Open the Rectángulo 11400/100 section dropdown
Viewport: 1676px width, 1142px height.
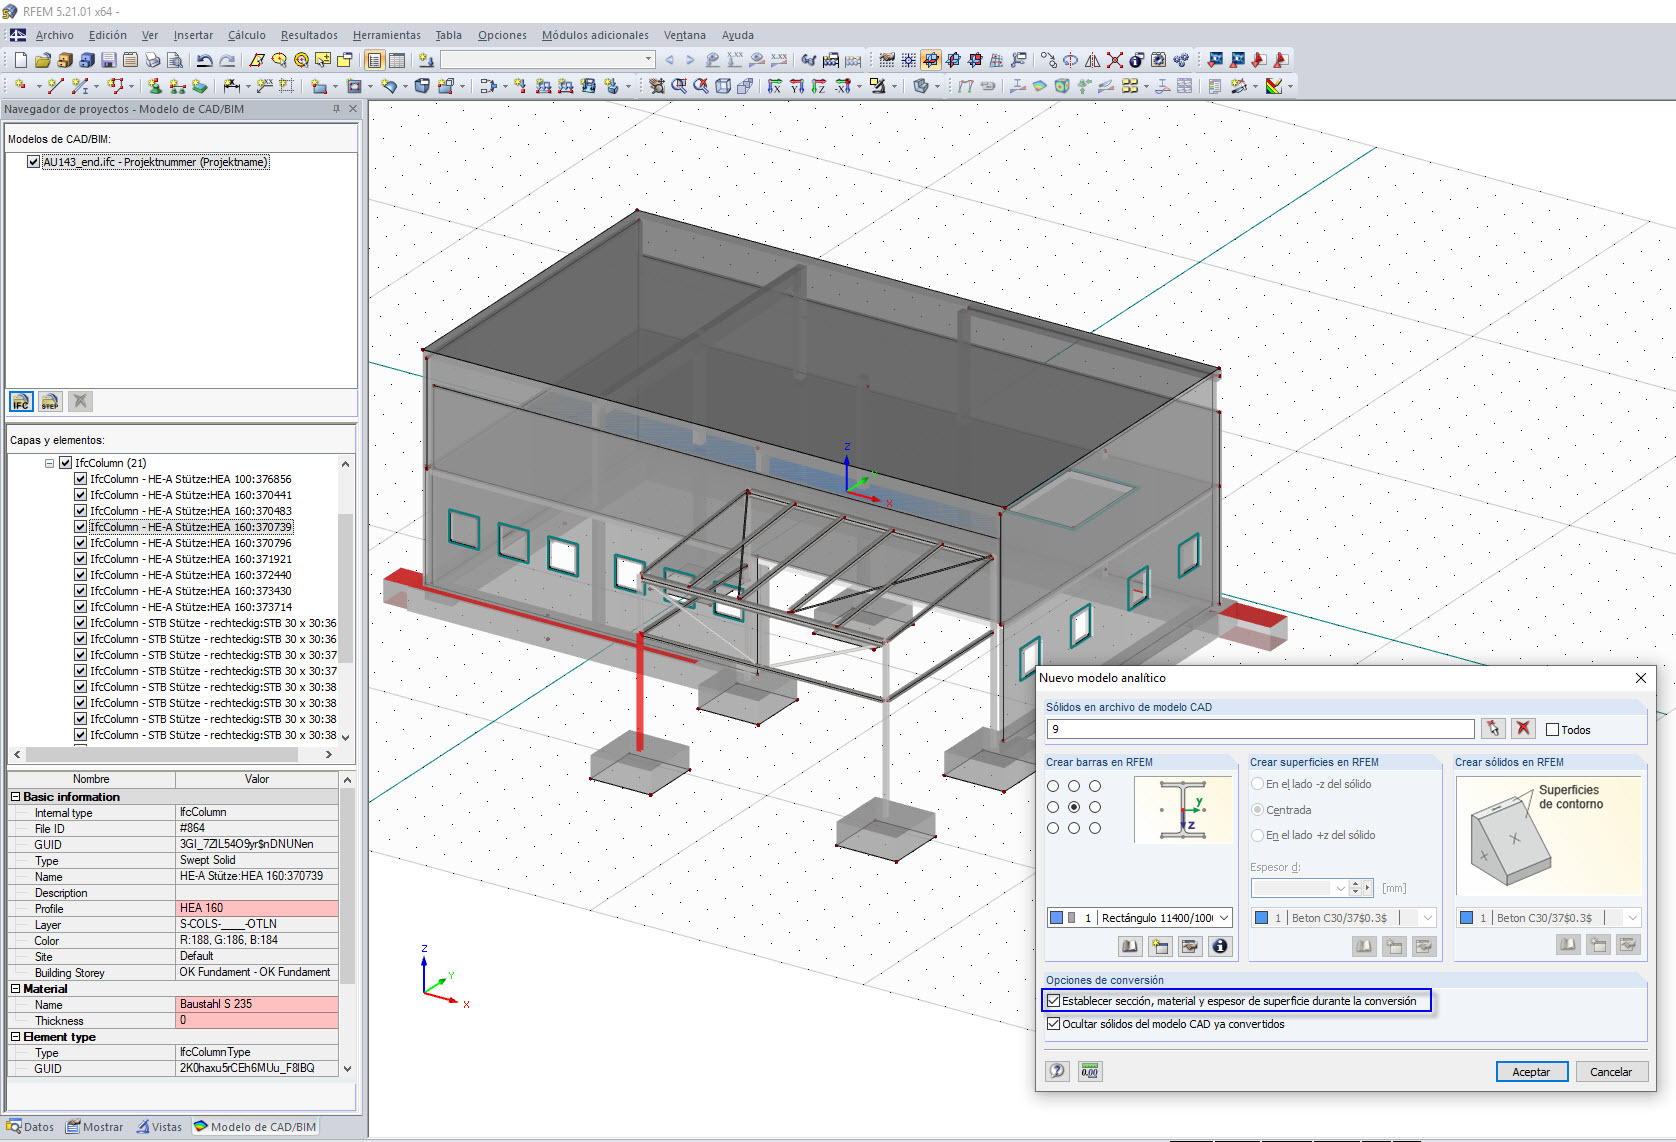coord(1225,918)
